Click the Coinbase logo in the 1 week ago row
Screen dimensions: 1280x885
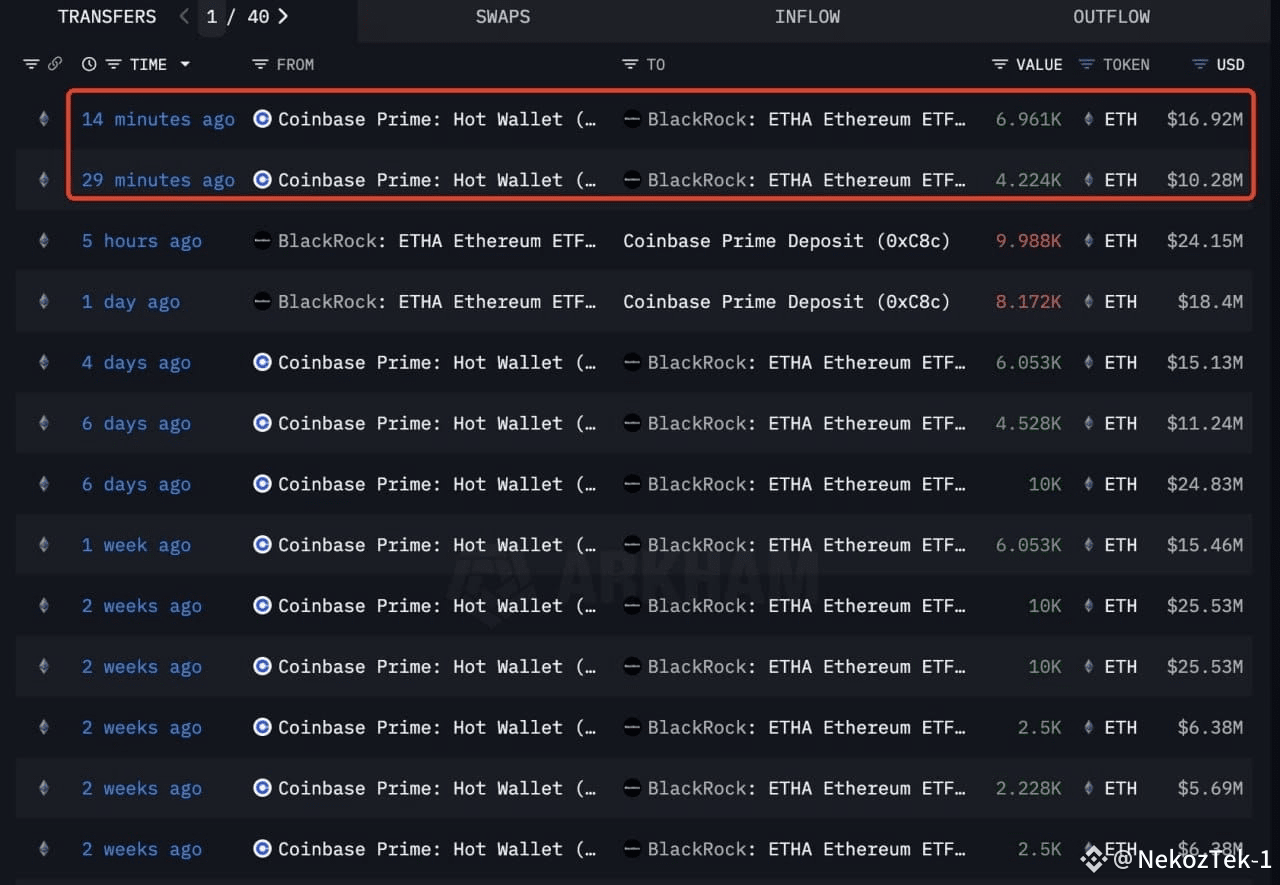(262, 545)
